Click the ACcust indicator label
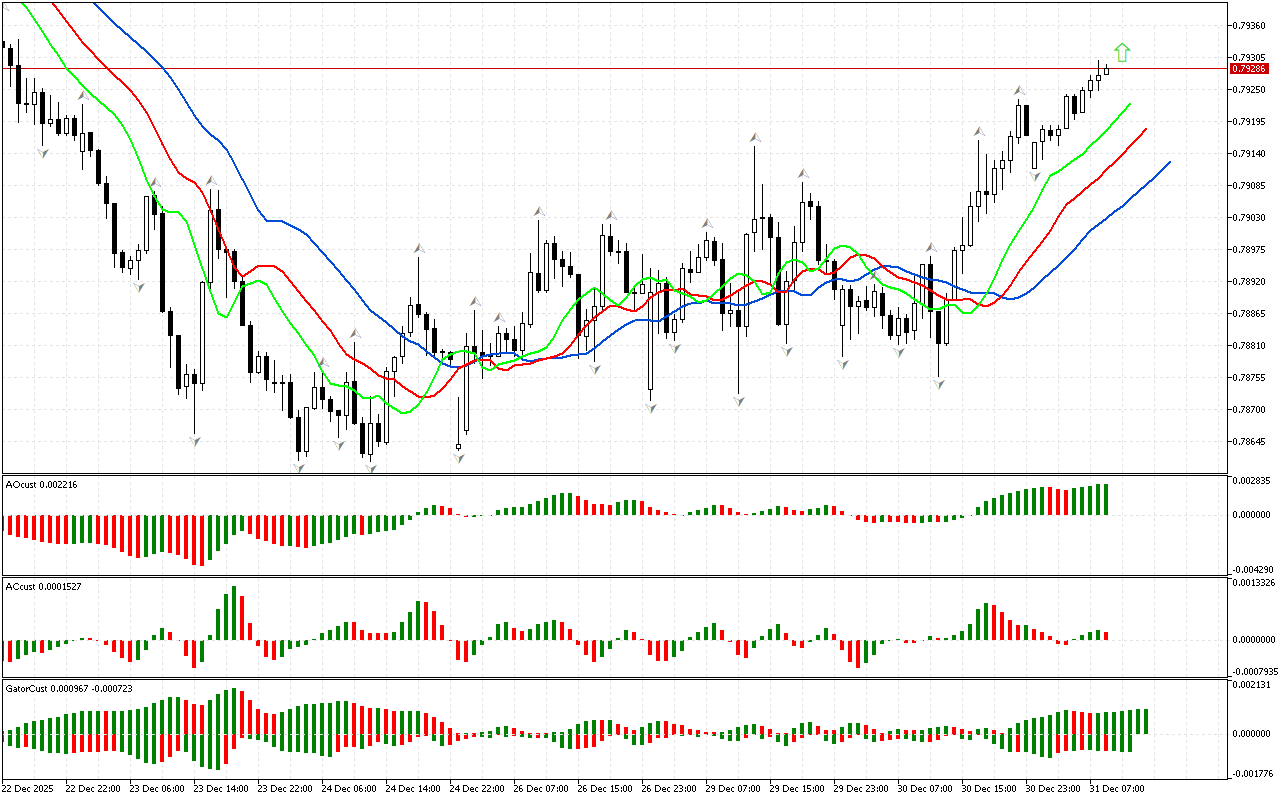The width and height of the screenshot is (1280, 800). pyautogui.click(x=43, y=586)
